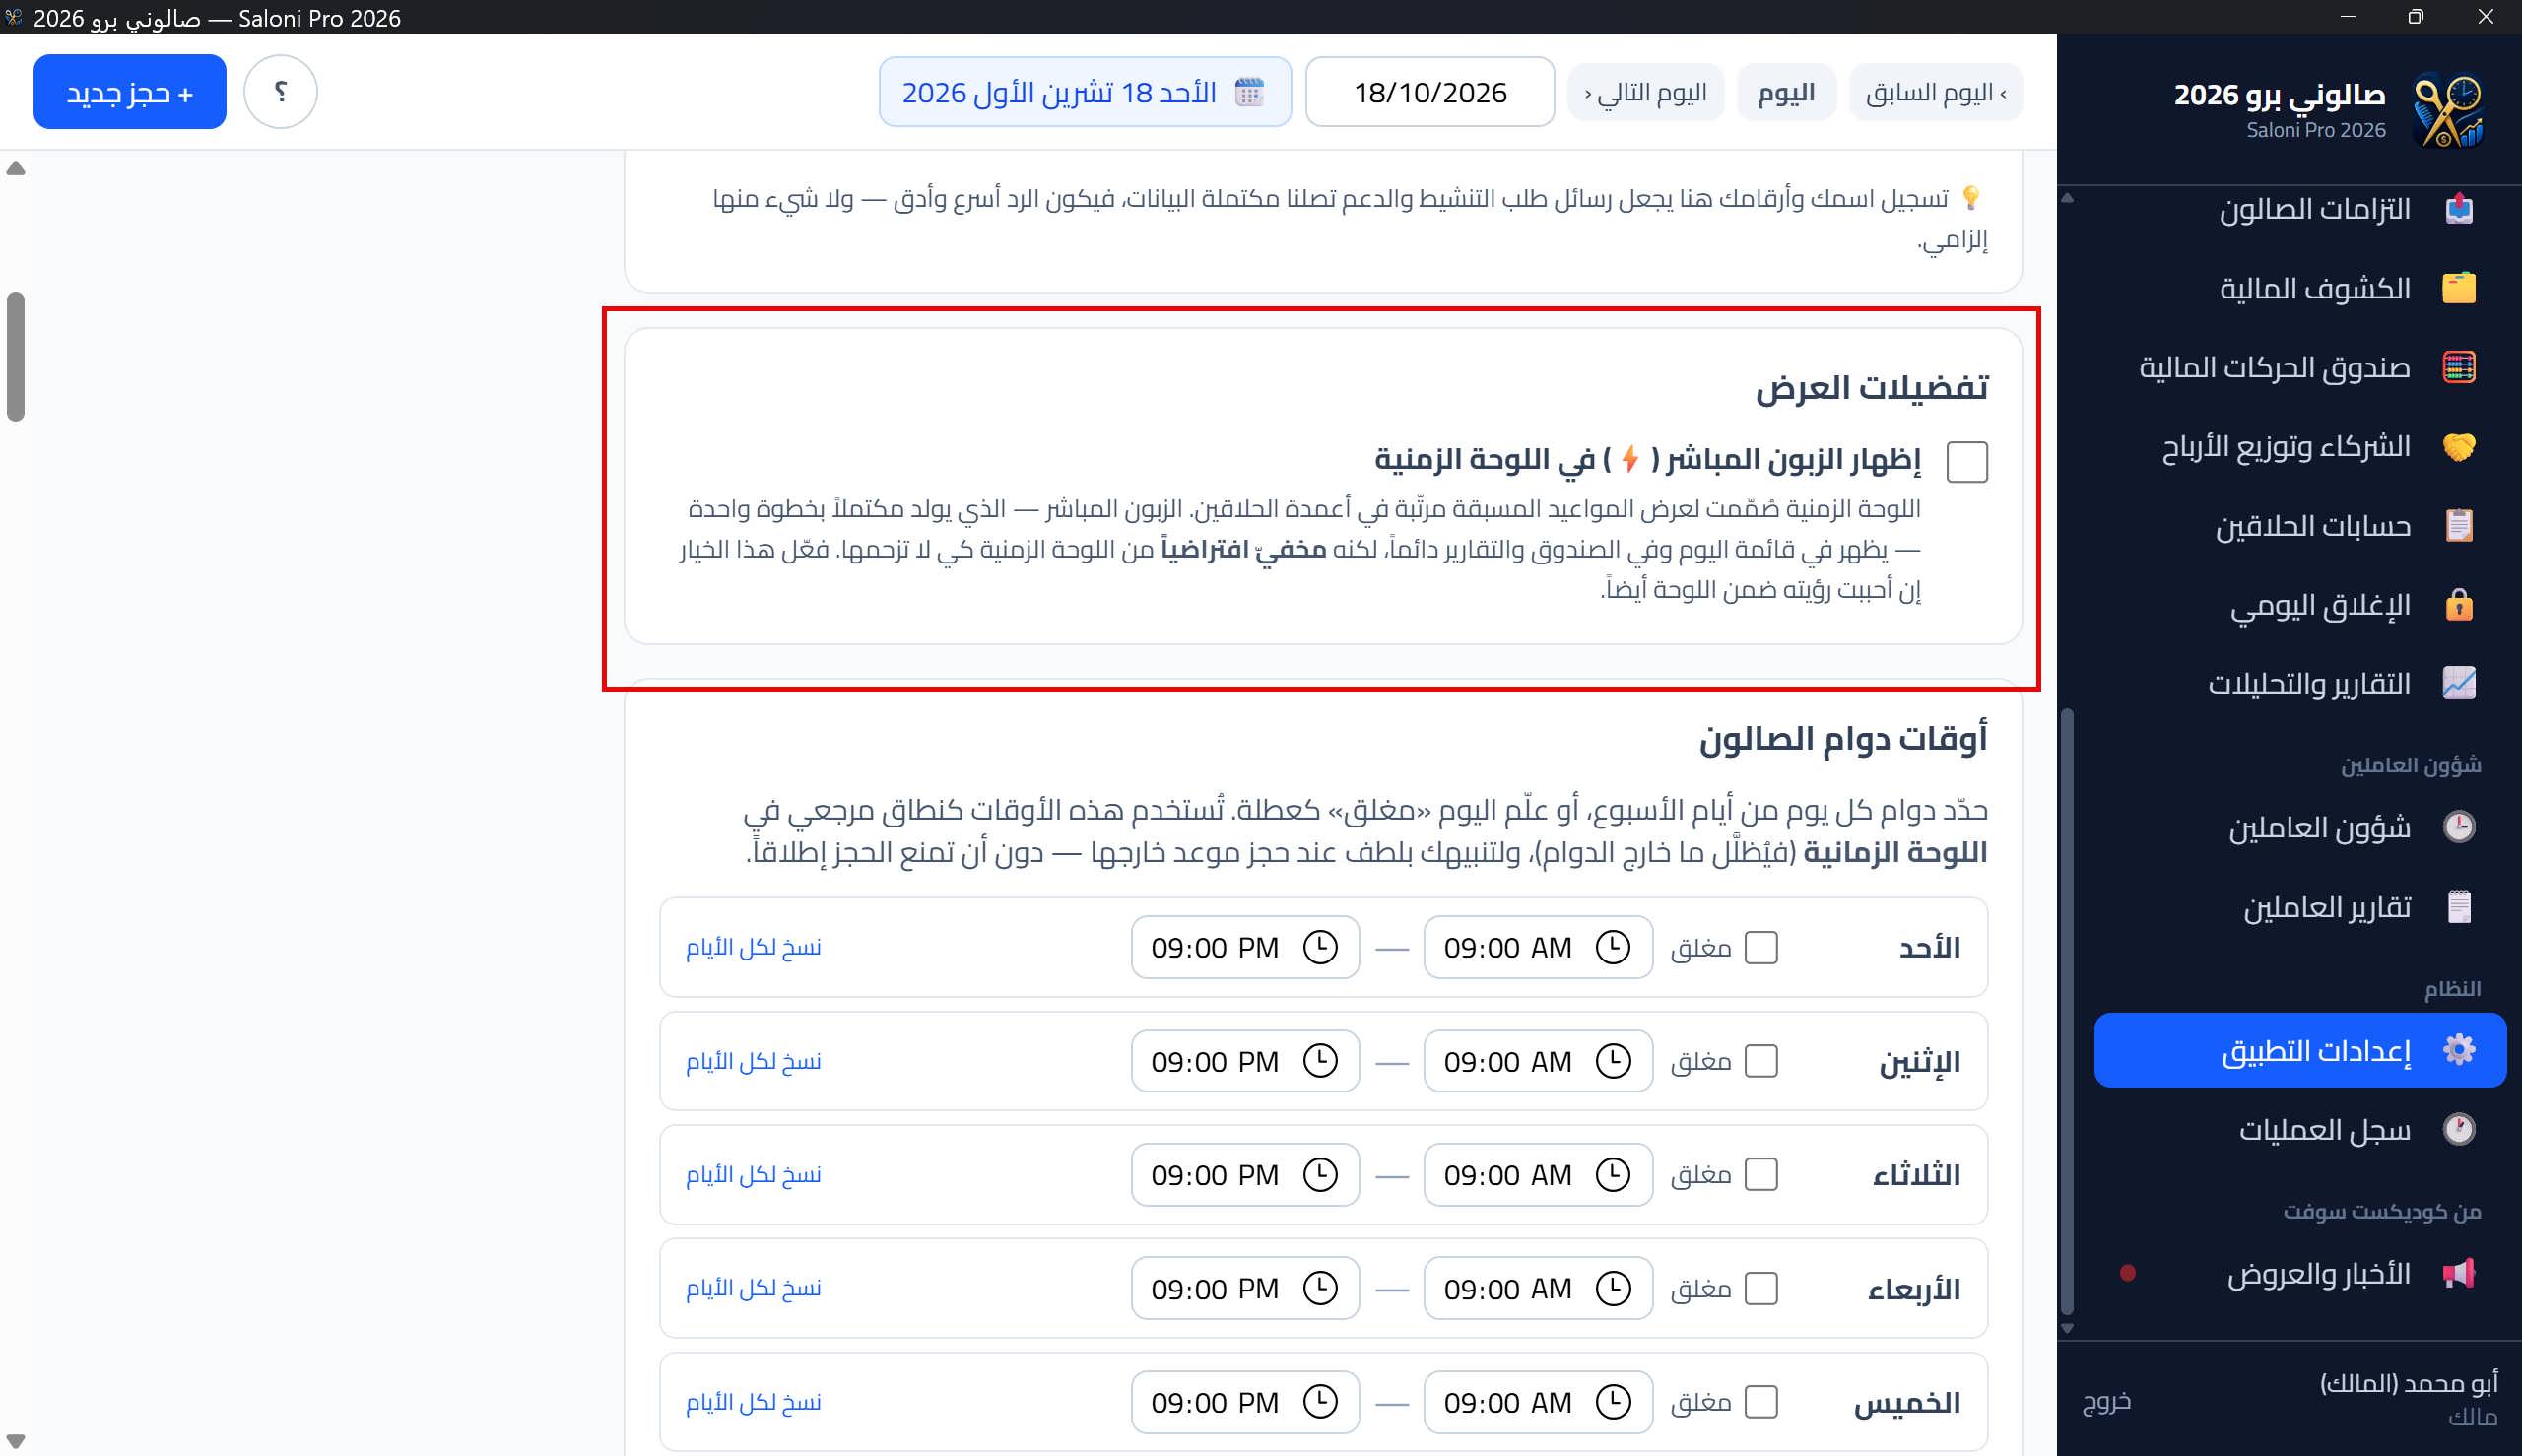Go to الكشوف المالية section
This screenshot has height=1456, width=2522.
[2300, 288]
